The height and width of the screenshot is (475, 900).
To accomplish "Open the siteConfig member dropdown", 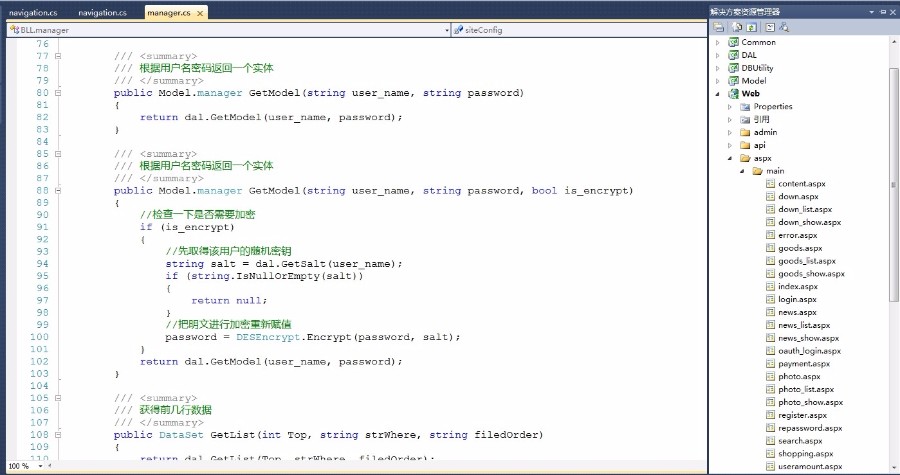I will pos(579,30).
